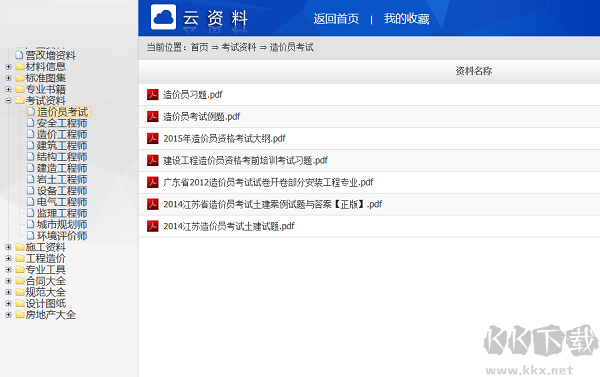Click the page icon of 造价工程师
This screenshot has height=377, width=600.
click(x=31, y=134)
